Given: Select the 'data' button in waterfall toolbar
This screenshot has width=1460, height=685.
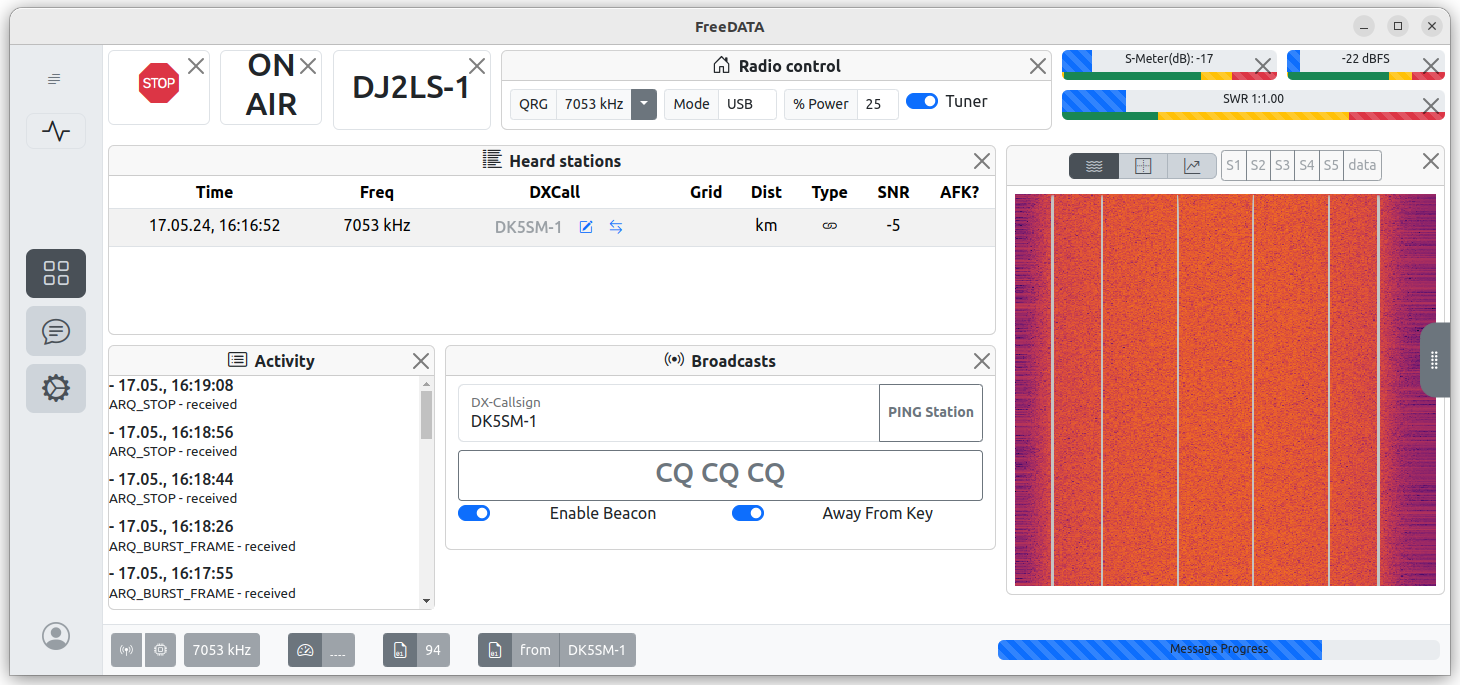Looking at the screenshot, I should click(x=1362, y=166).
